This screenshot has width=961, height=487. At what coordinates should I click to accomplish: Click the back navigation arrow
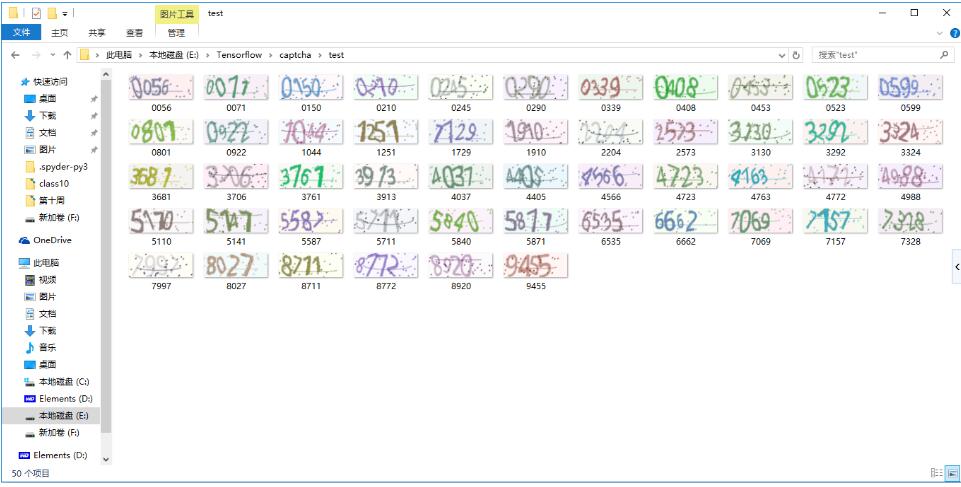15,54
